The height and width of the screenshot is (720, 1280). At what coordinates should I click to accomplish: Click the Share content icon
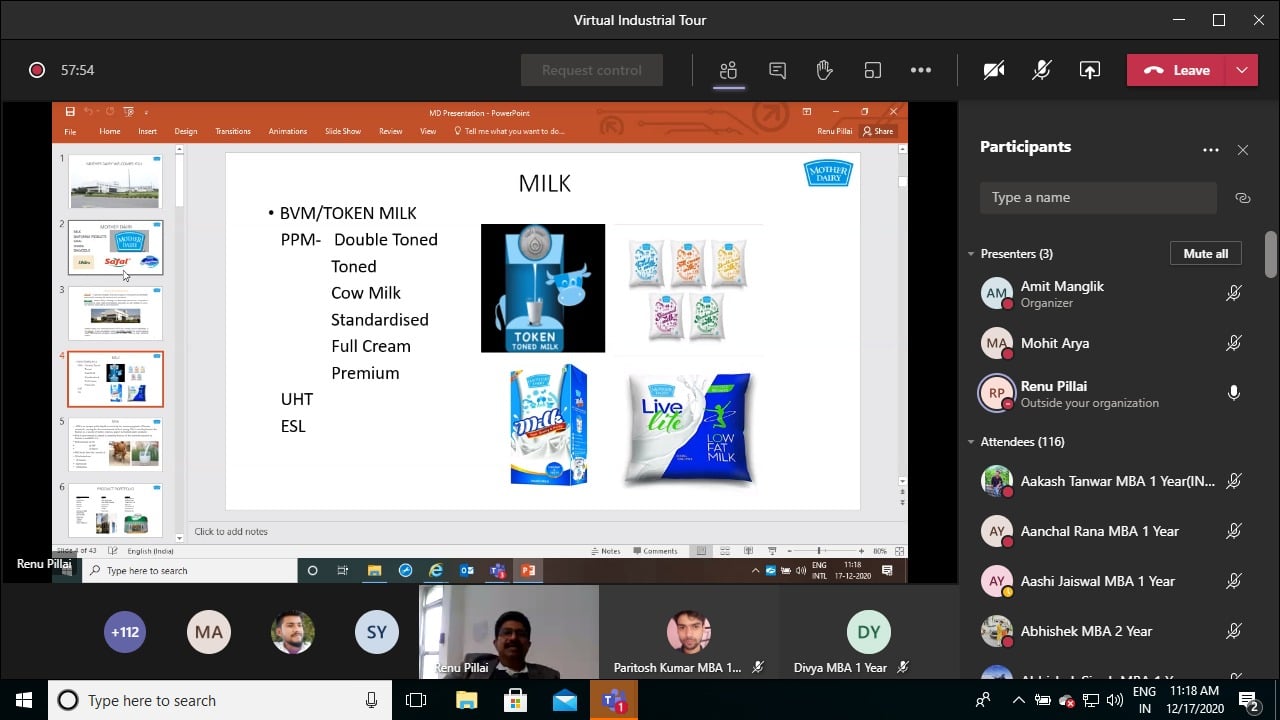1090,70
